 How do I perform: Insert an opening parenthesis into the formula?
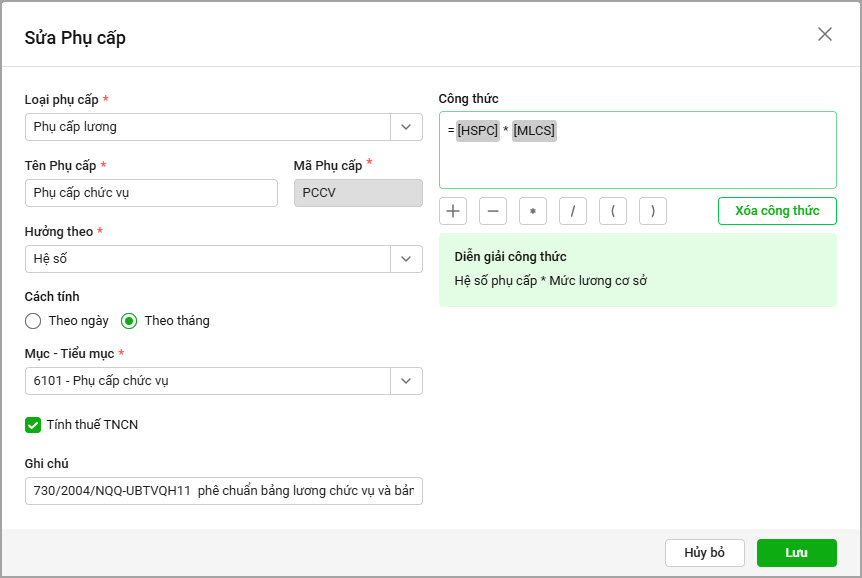(x=613, y=211)
